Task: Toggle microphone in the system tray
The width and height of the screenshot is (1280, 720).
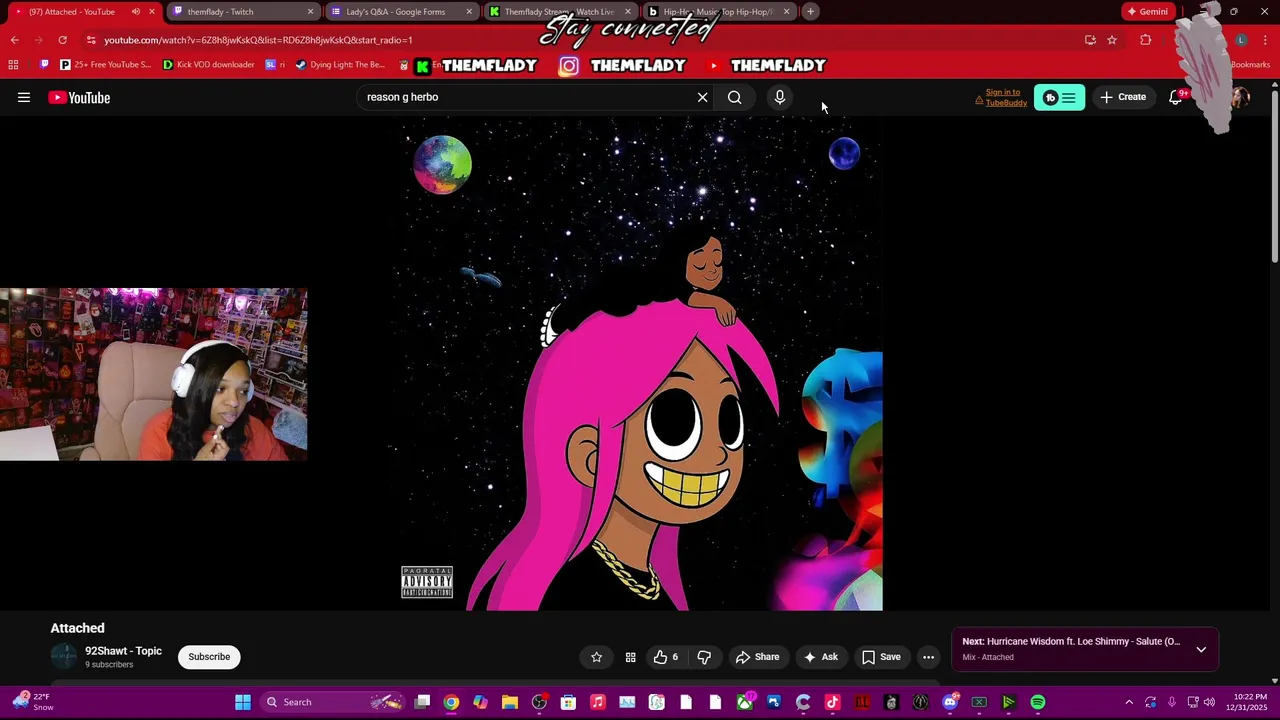Action: [1172, 702]
